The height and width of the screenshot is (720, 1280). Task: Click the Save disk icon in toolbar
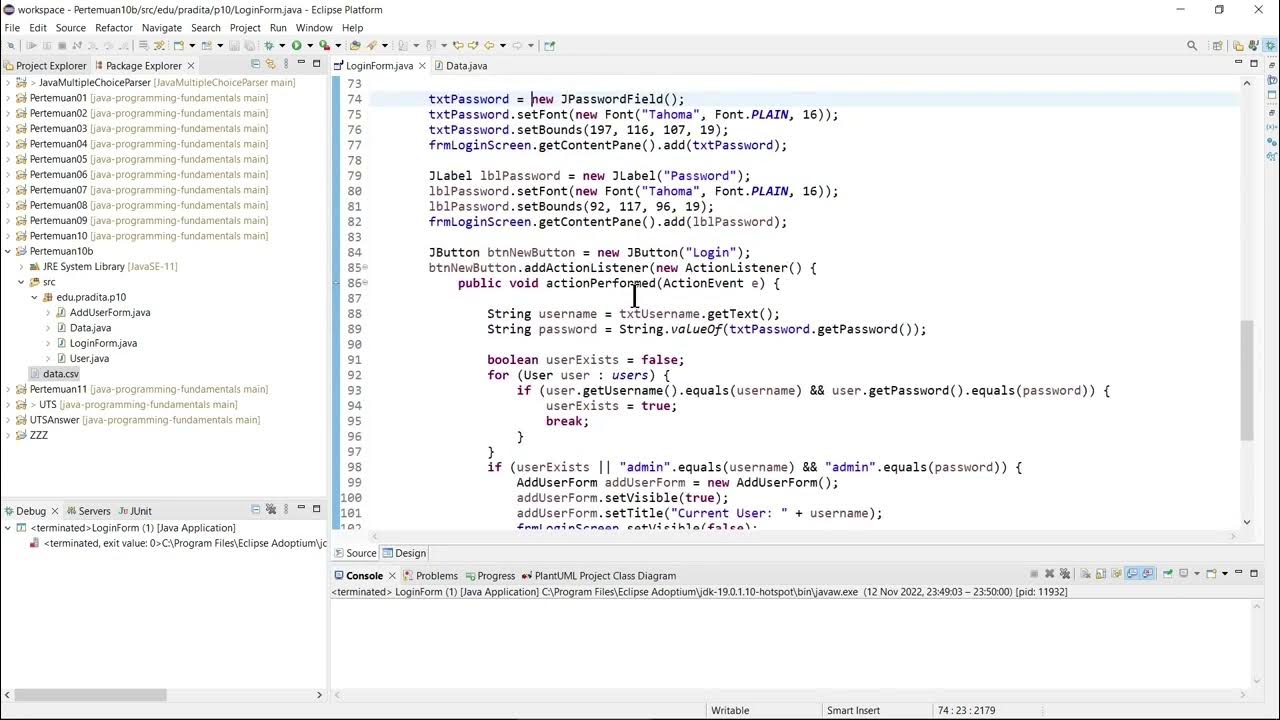(234, 45)
